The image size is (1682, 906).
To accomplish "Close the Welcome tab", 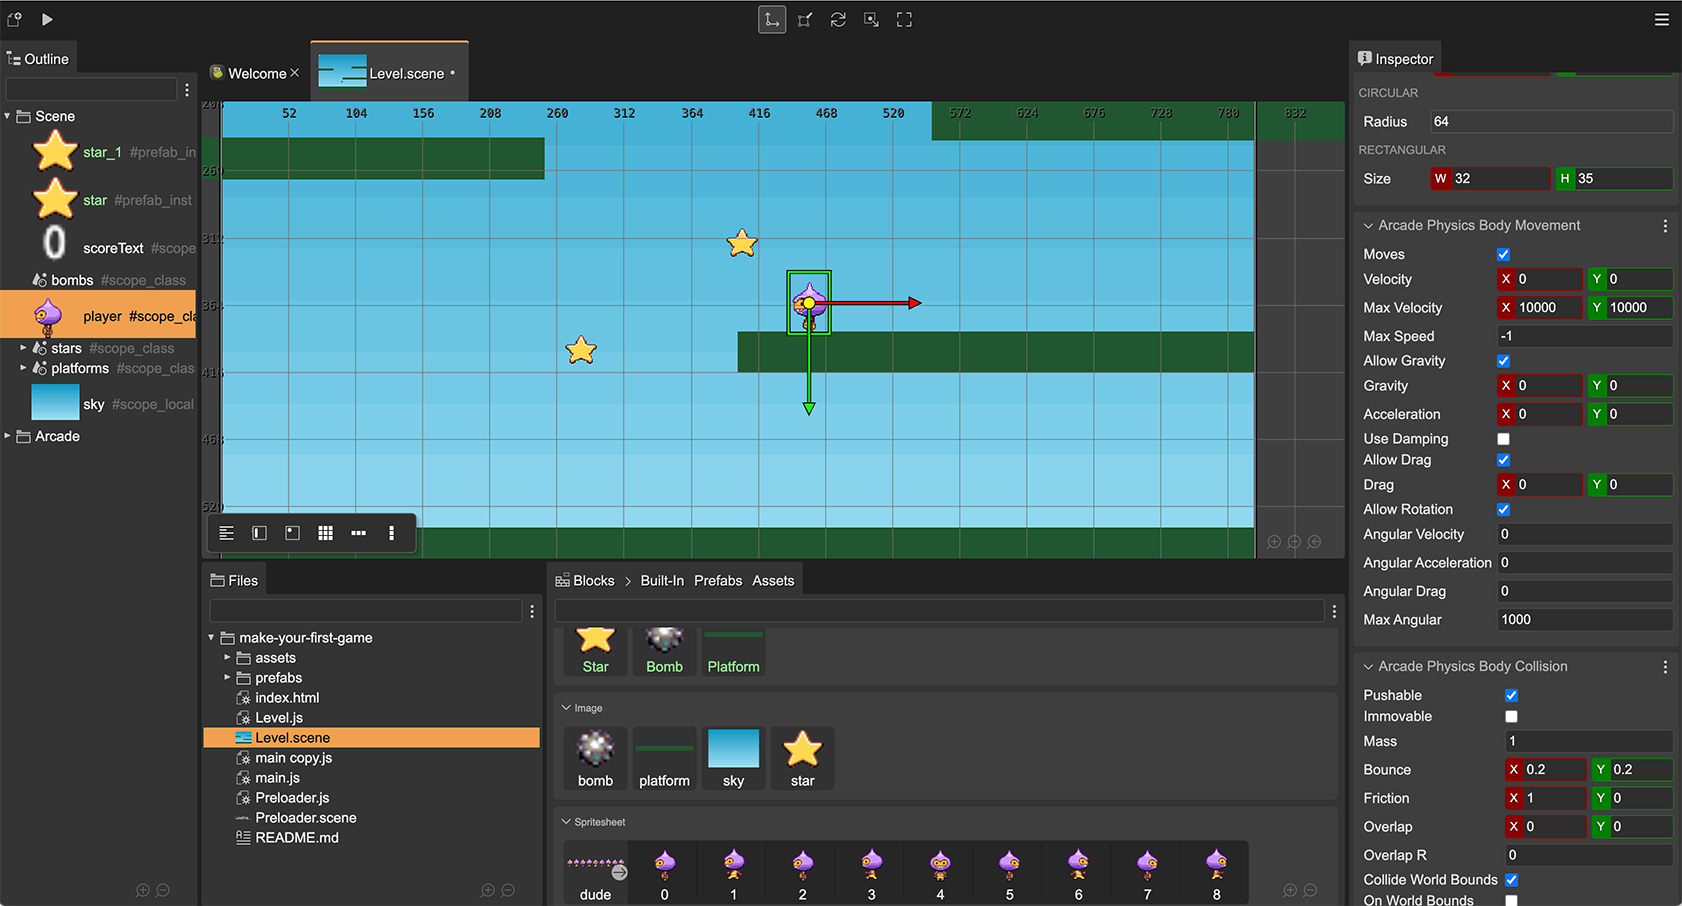I will click(x=295, y=73).
